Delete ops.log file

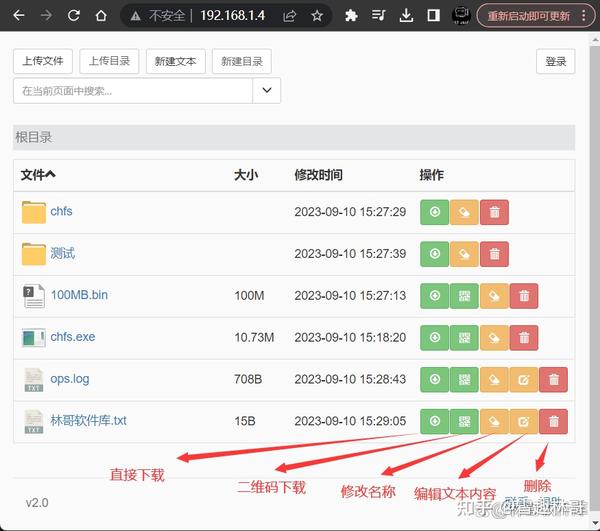point(553,380)
